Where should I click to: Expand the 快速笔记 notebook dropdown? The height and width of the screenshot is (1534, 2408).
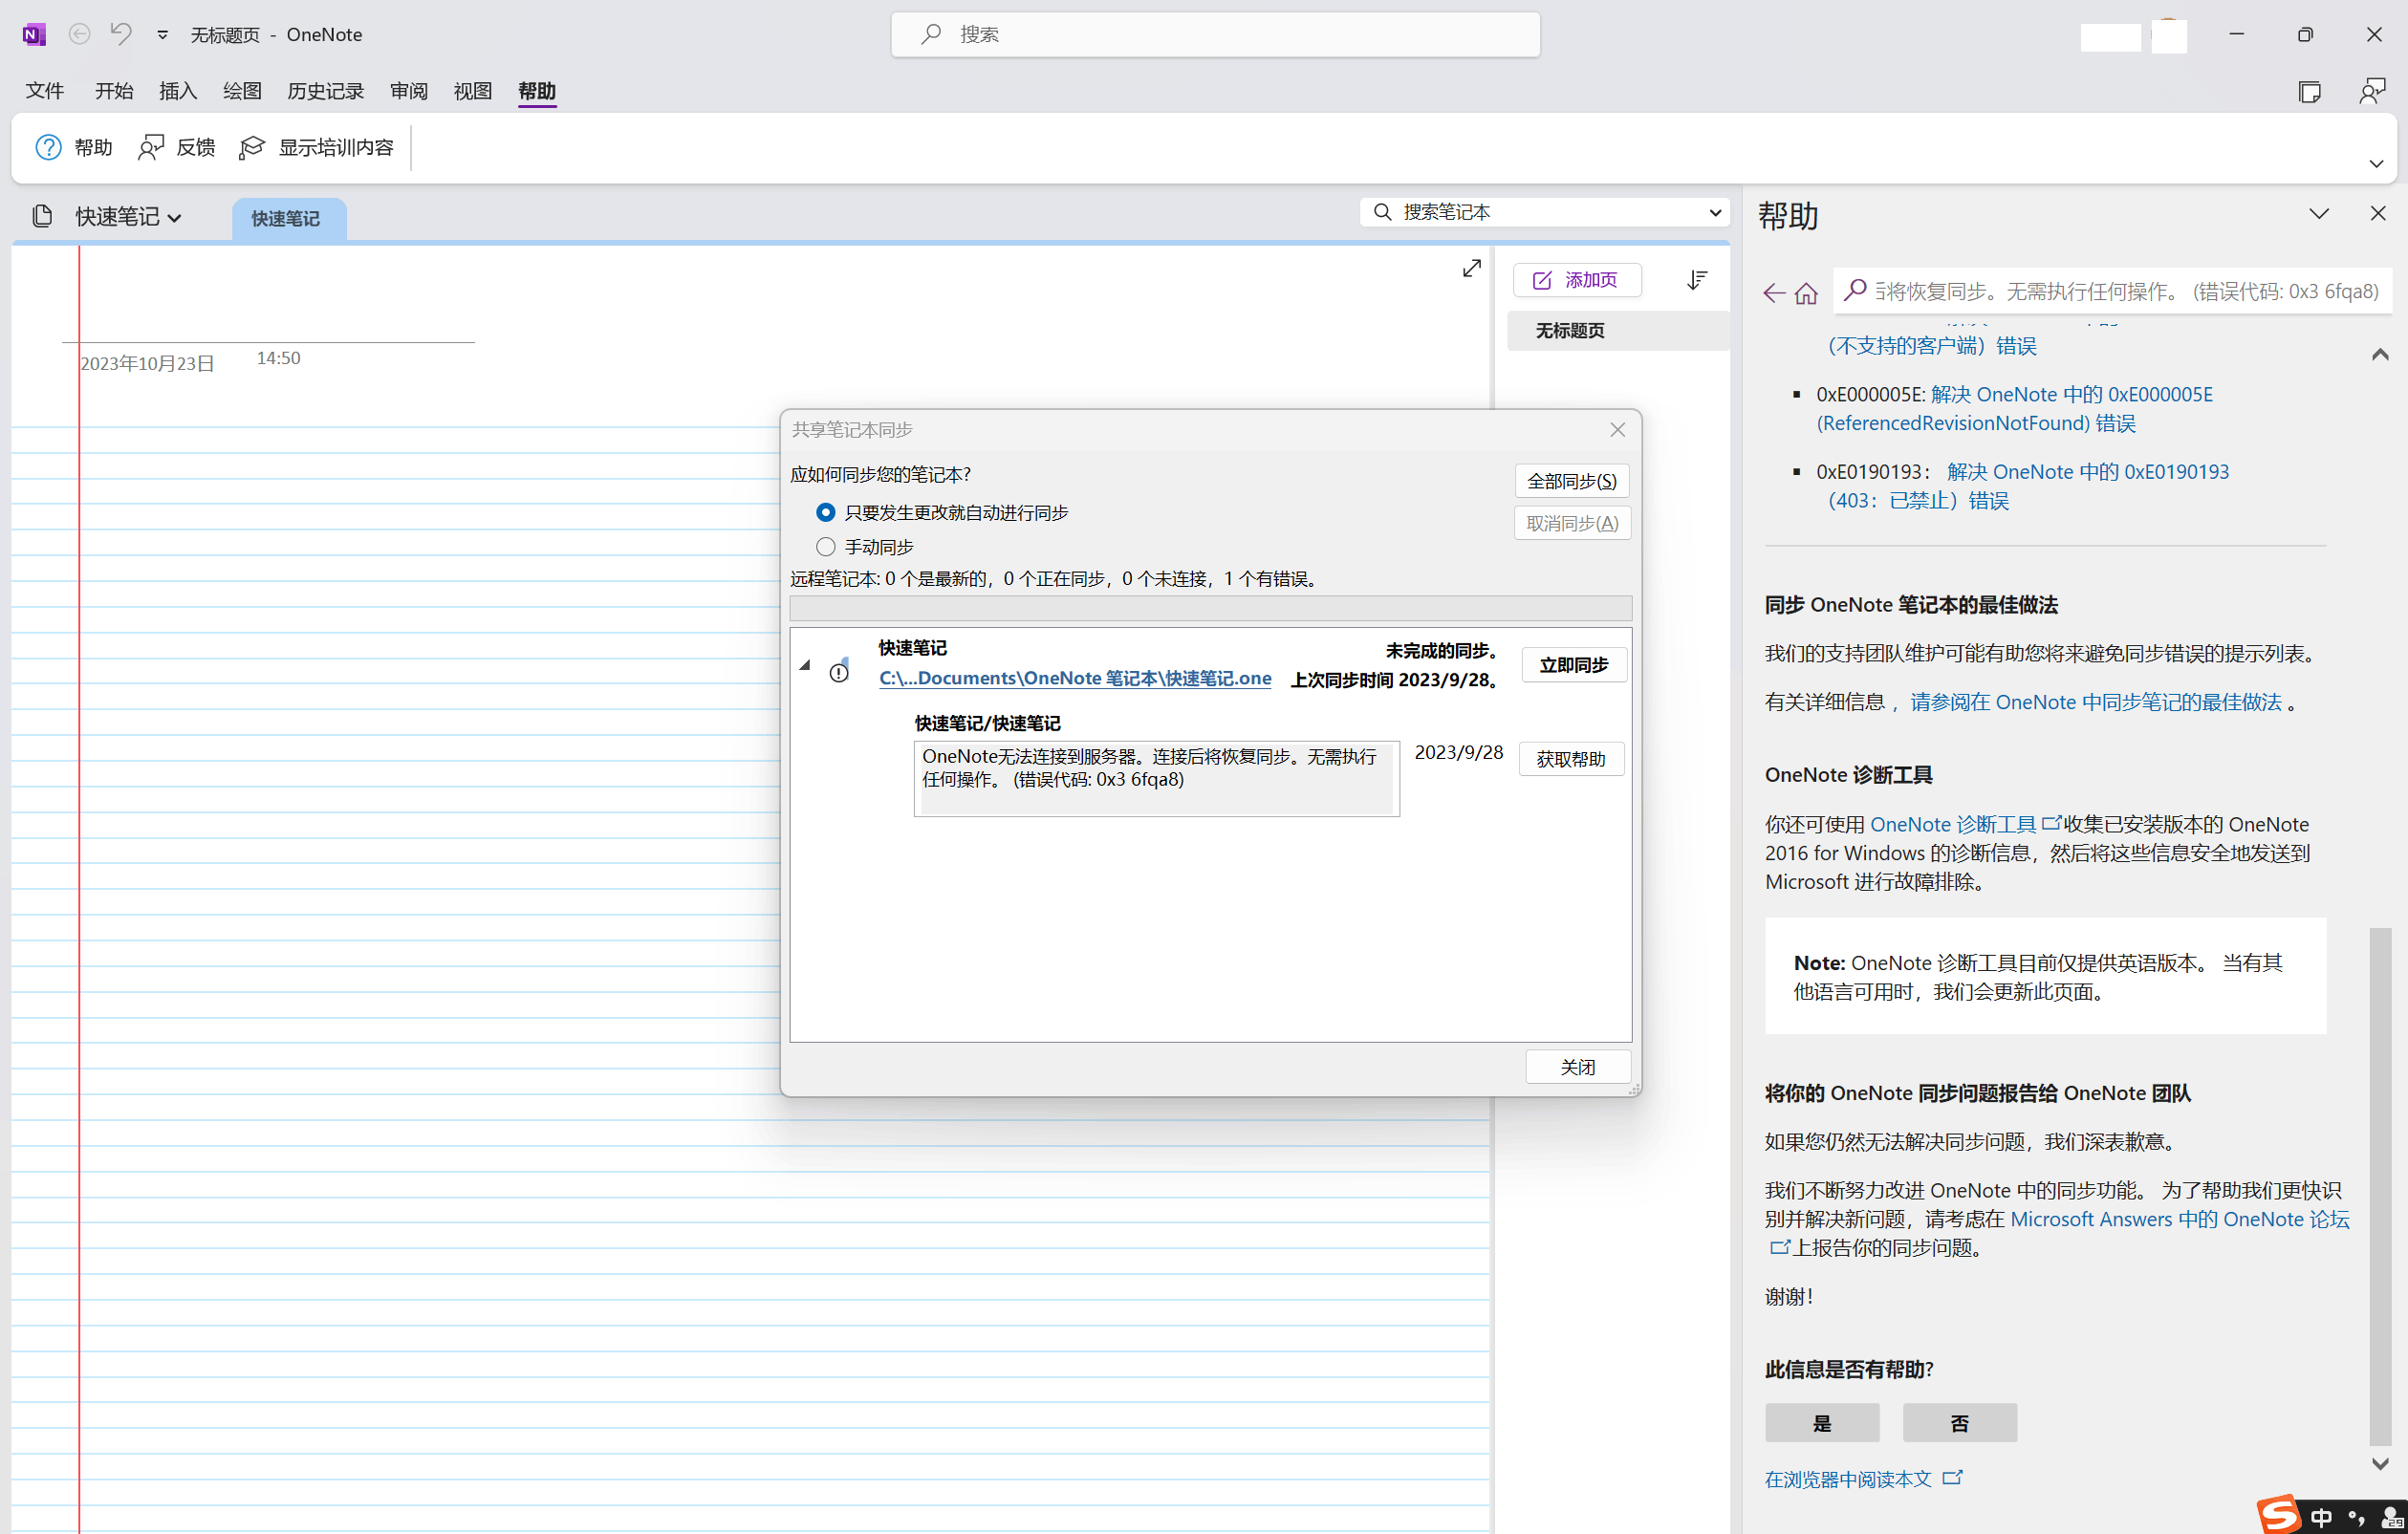tap(129, 217)
